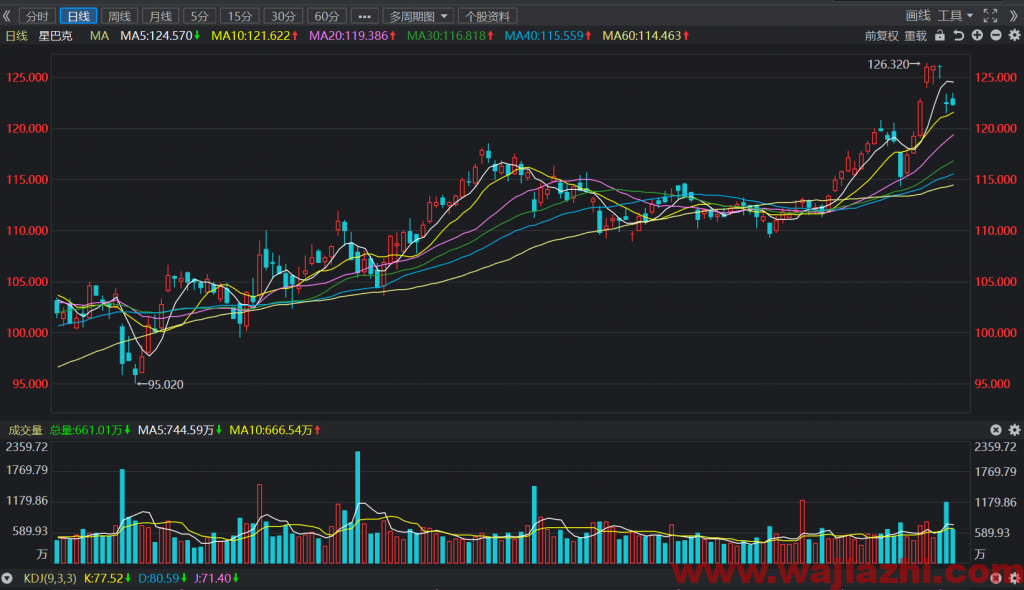Click the undo arrow icon
The image size is (1024, 590).
tap(959, 35)
